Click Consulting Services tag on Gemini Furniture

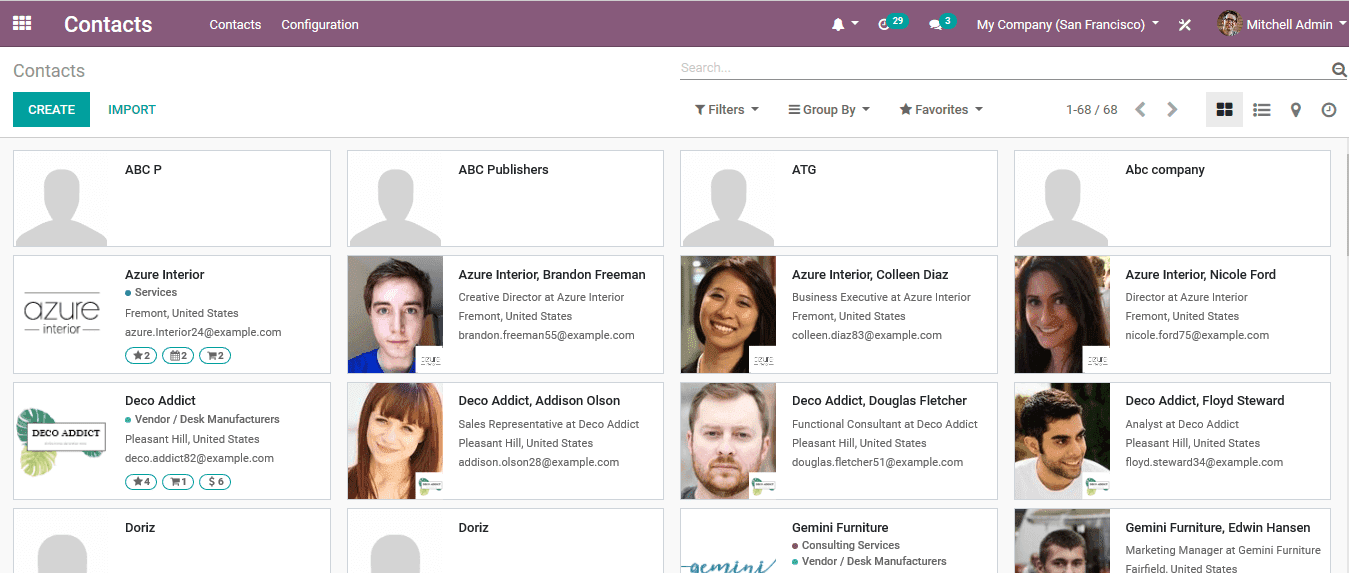tap(846, 546)
